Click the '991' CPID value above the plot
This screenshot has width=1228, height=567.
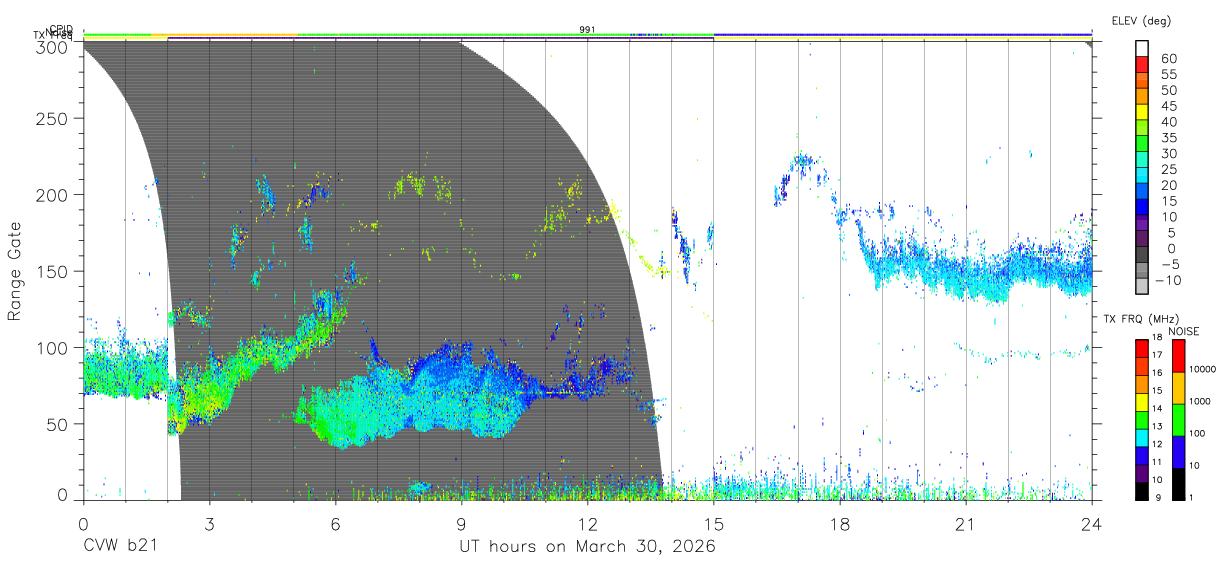click(x=588, y=29)
